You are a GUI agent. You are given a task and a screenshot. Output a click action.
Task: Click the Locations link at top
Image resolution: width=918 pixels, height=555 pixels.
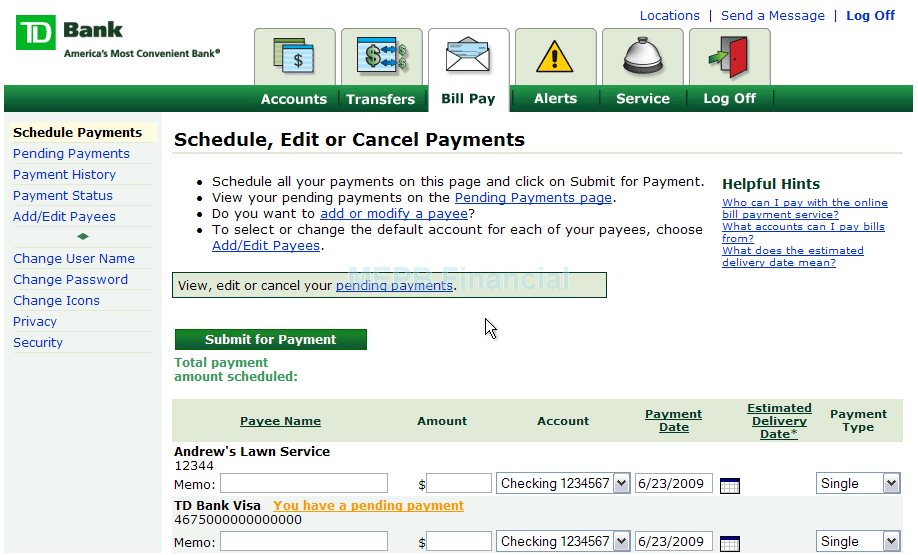[x=669, y=16]
